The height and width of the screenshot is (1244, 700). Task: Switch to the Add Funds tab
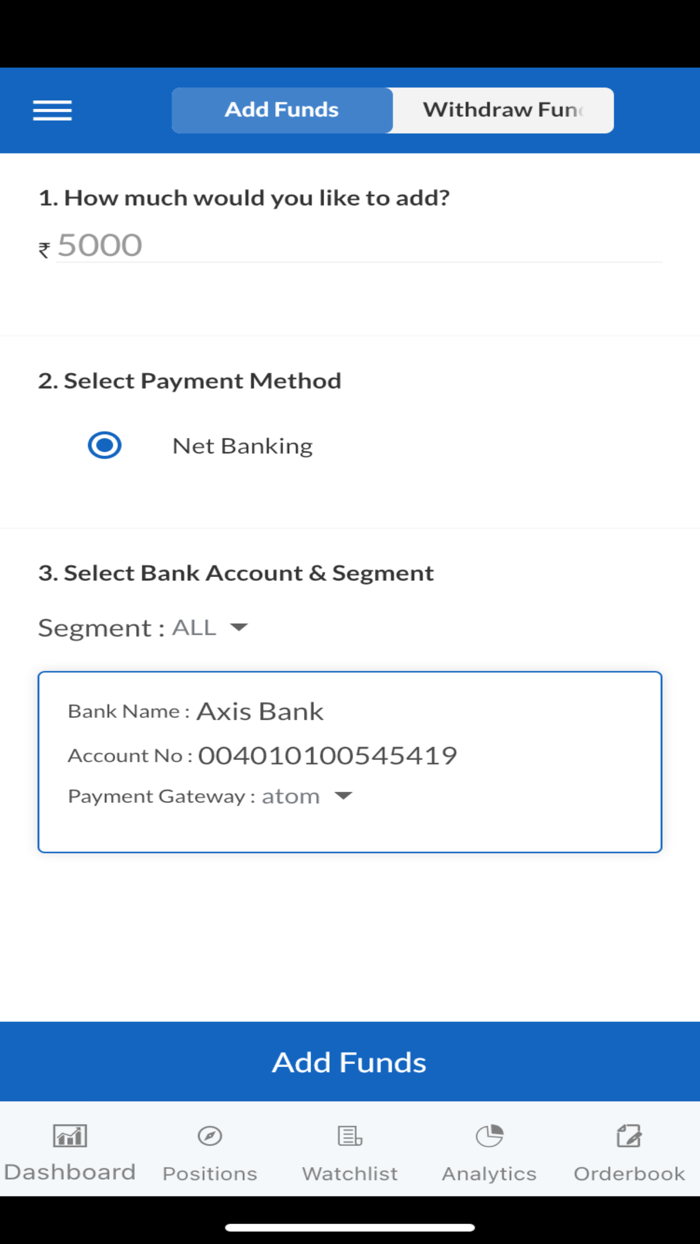pos(282,110)
